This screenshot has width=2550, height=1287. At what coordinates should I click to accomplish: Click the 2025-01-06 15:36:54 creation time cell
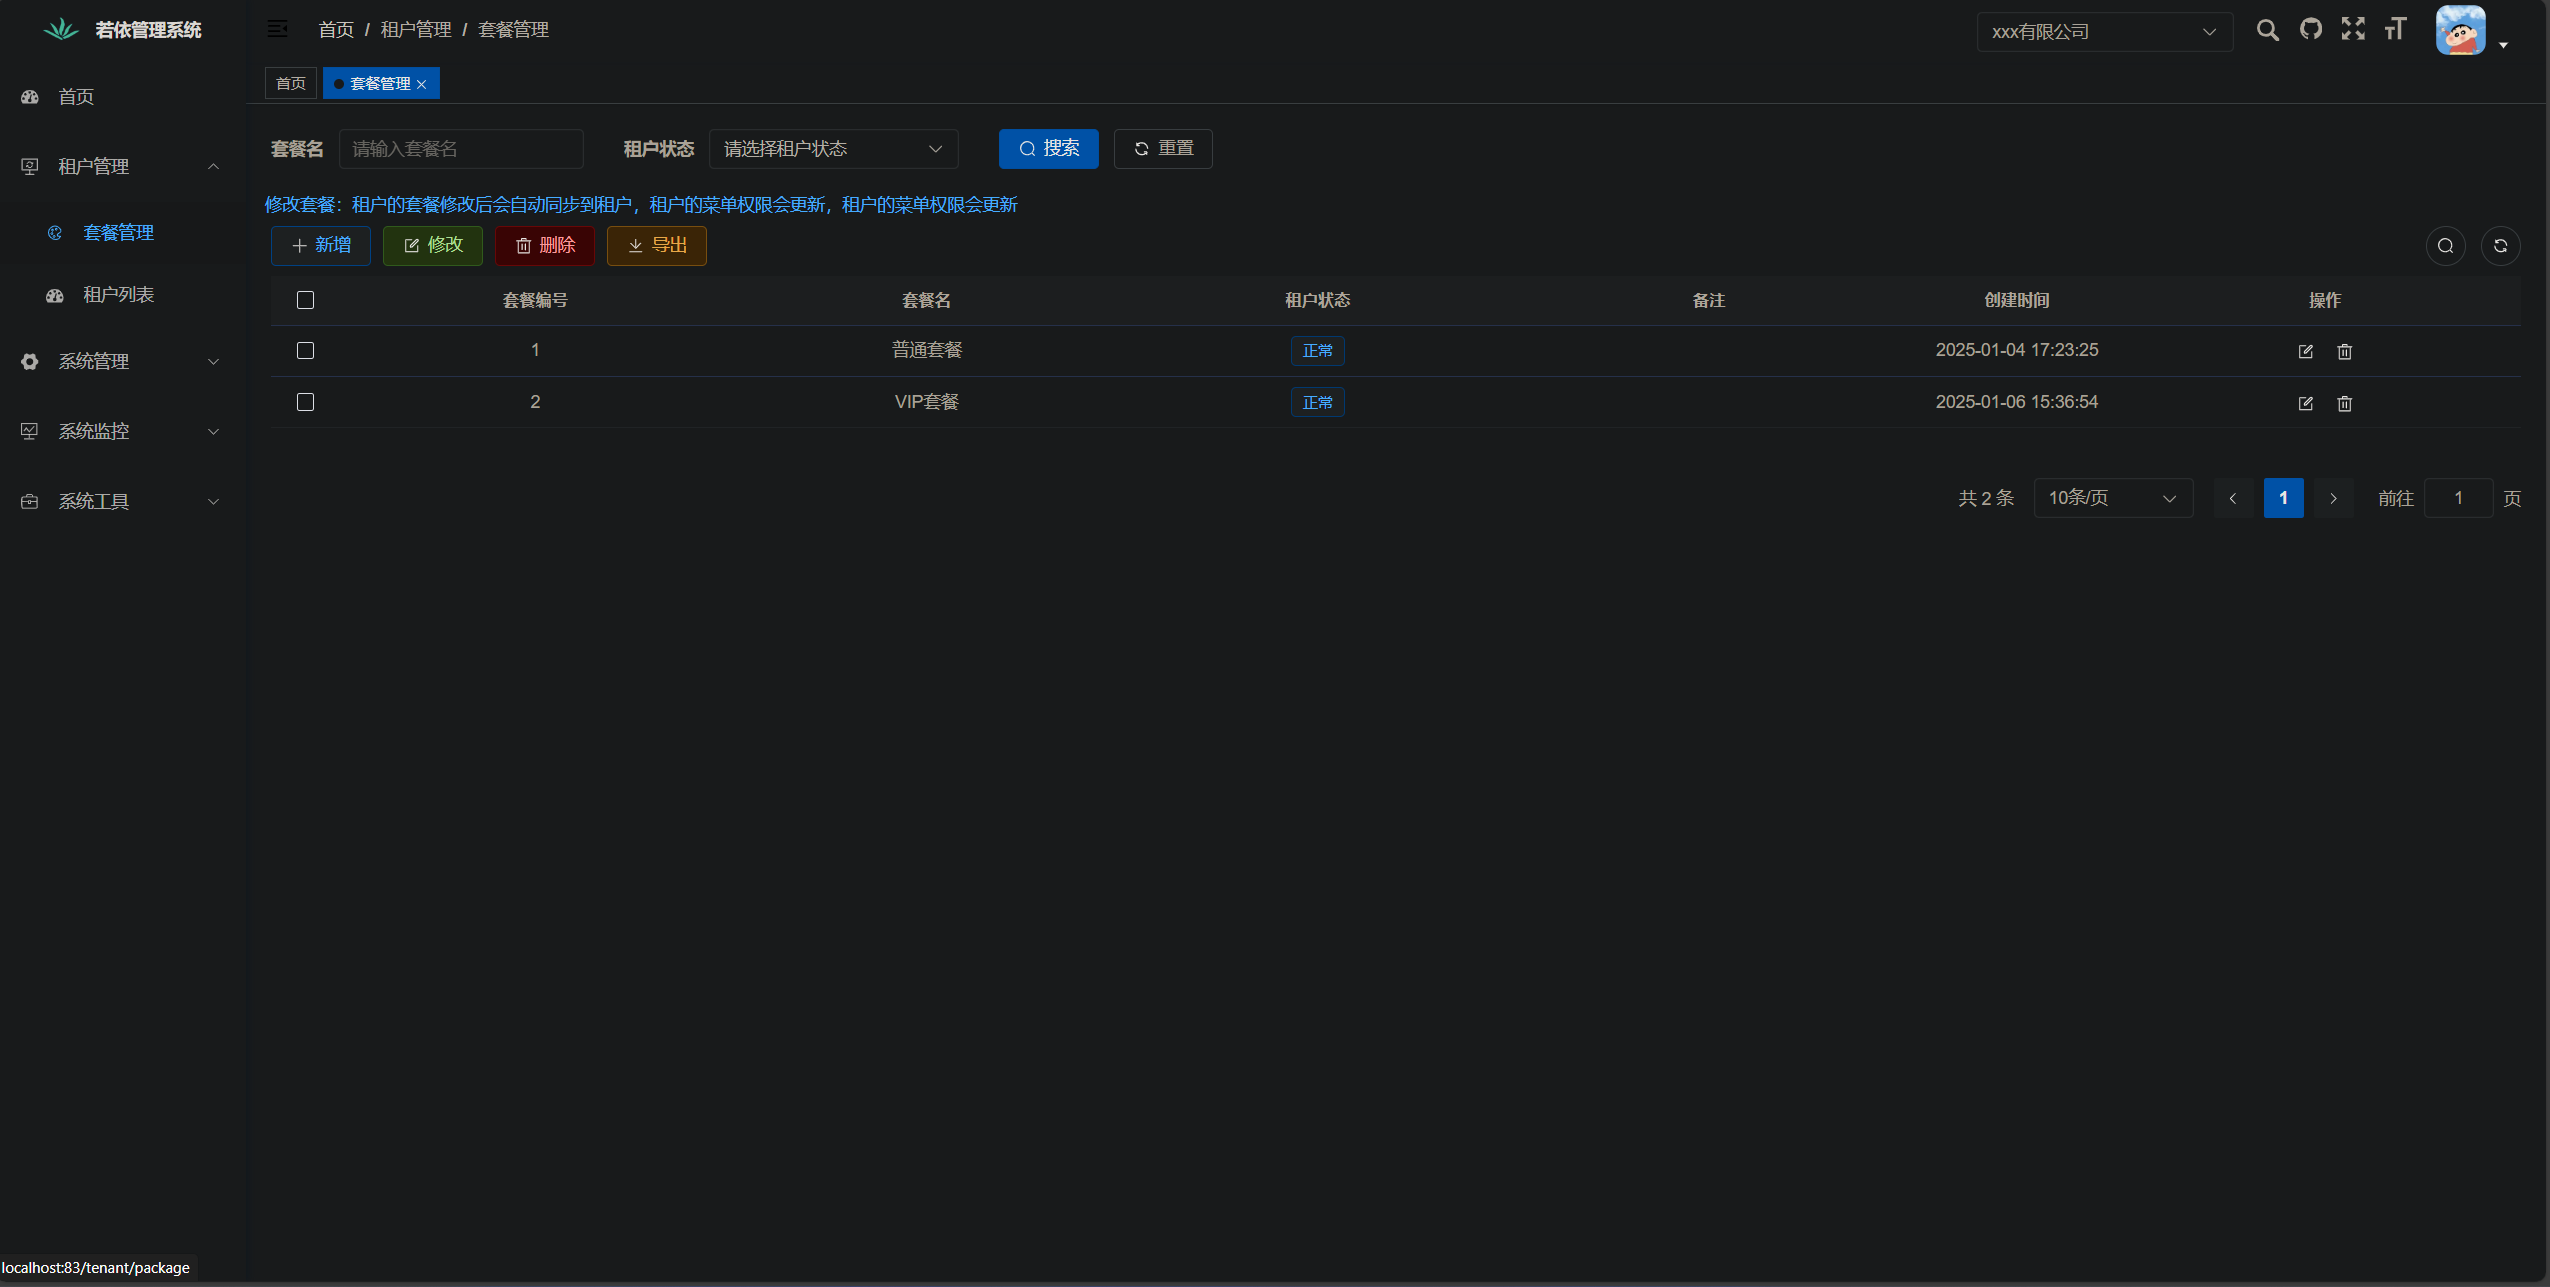point(2016,402)
